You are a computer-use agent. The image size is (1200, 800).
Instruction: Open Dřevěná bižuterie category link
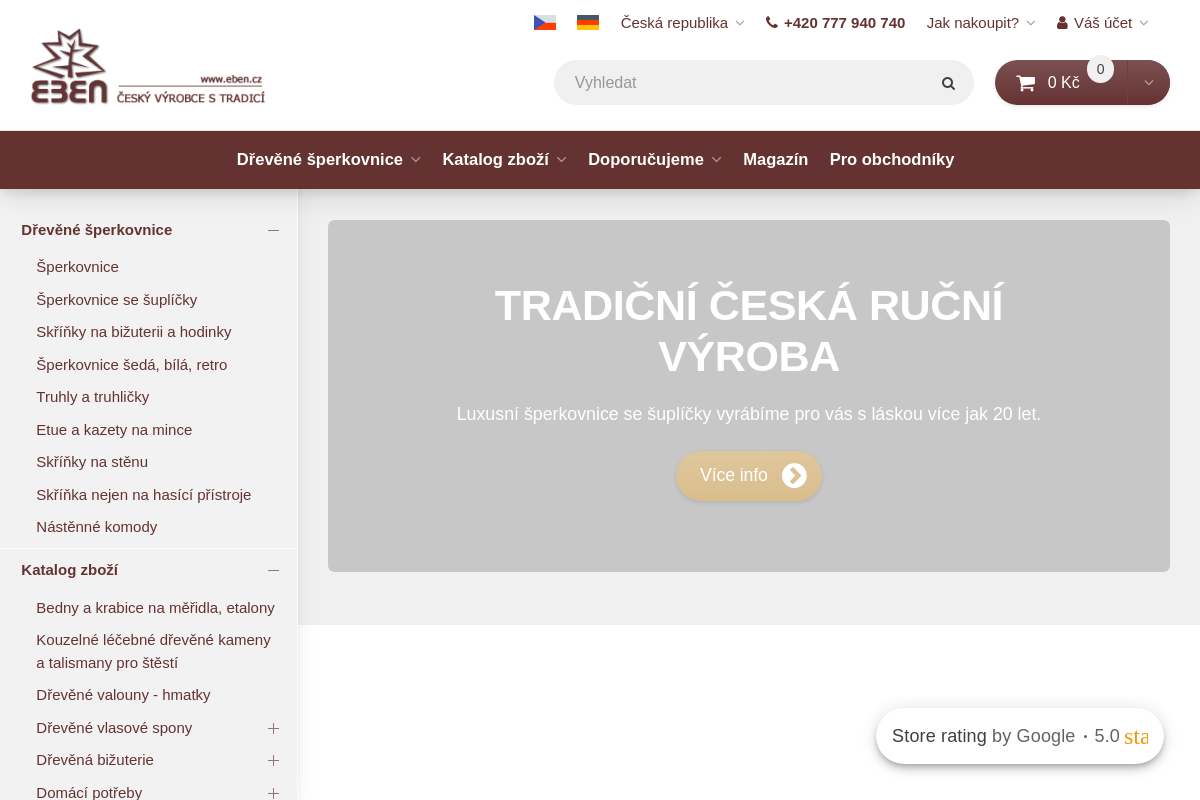95,760
